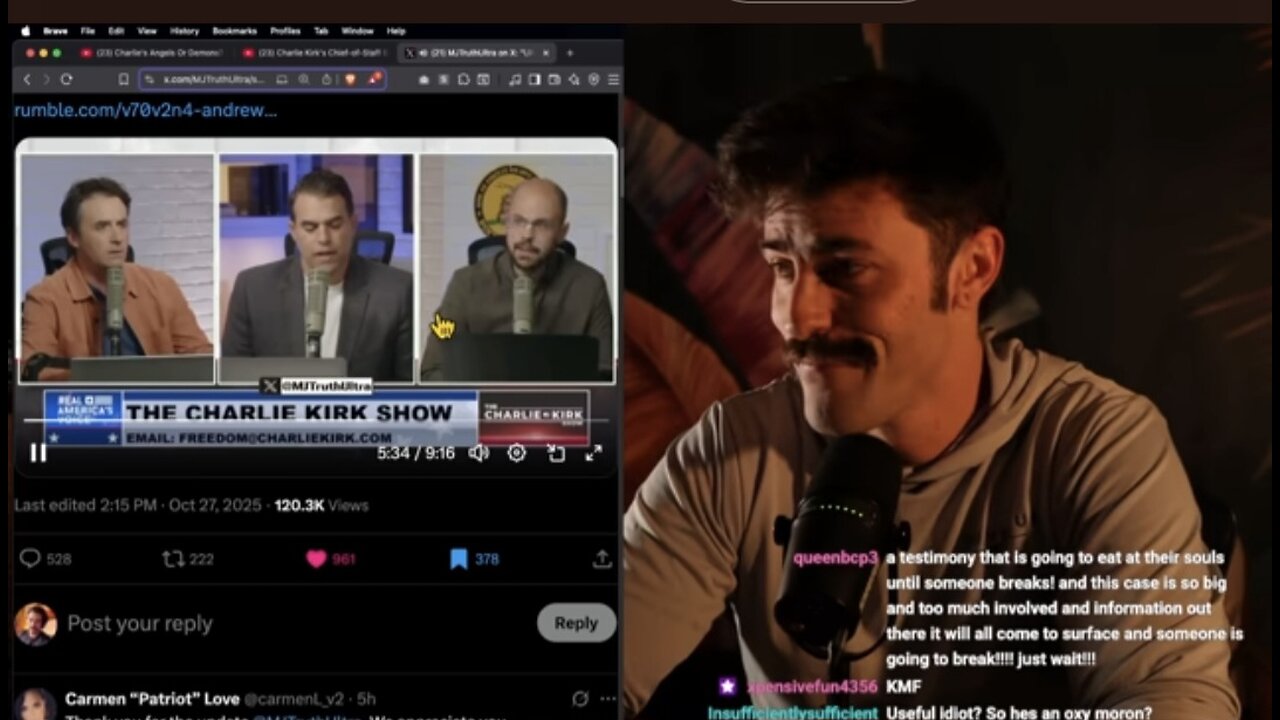This screenshot has height=720, width=1280.
Task: Open the Bookmarks menu
Action: click(x=236, y=31)
